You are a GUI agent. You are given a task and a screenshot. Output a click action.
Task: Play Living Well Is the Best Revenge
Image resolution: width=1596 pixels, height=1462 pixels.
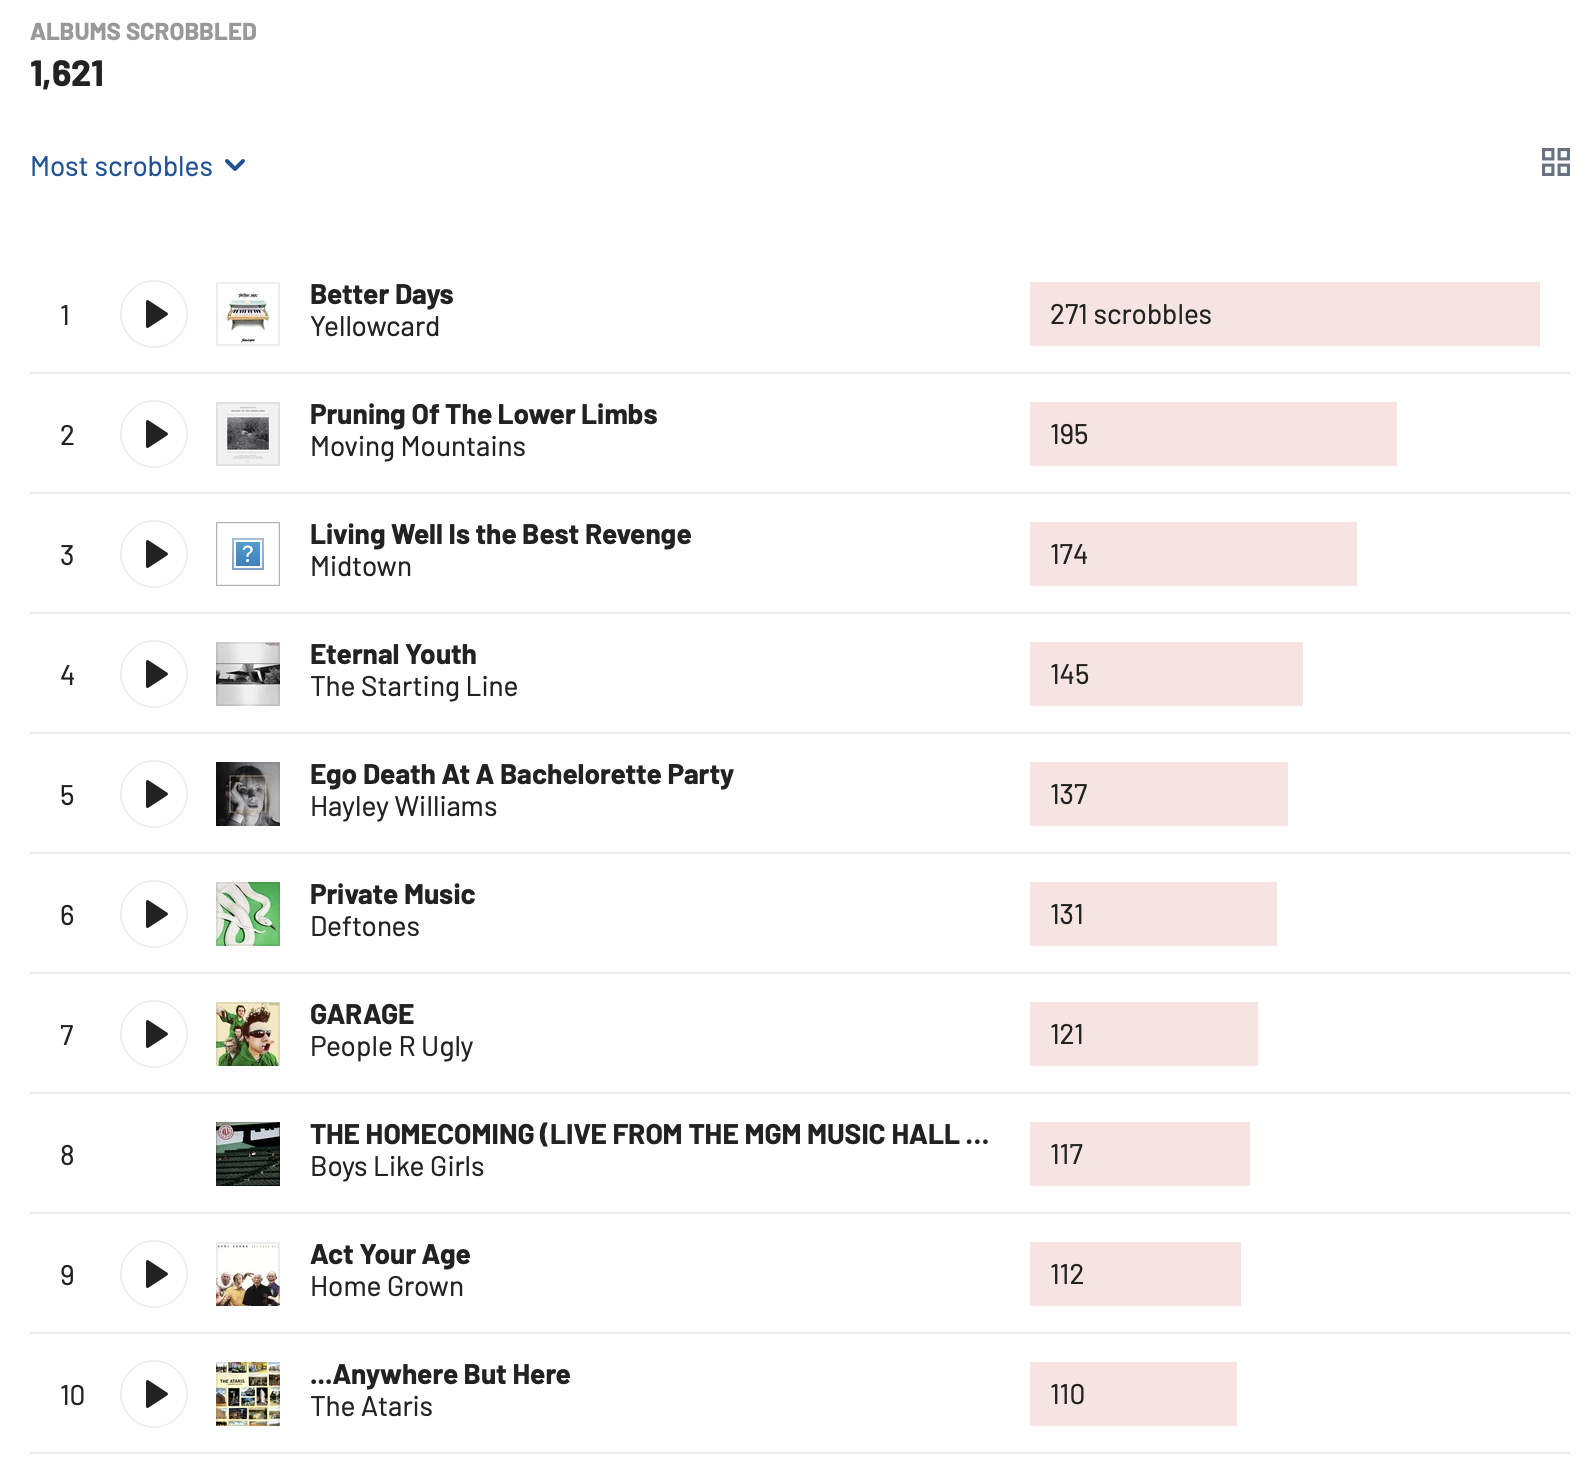(x=154, y=554)
